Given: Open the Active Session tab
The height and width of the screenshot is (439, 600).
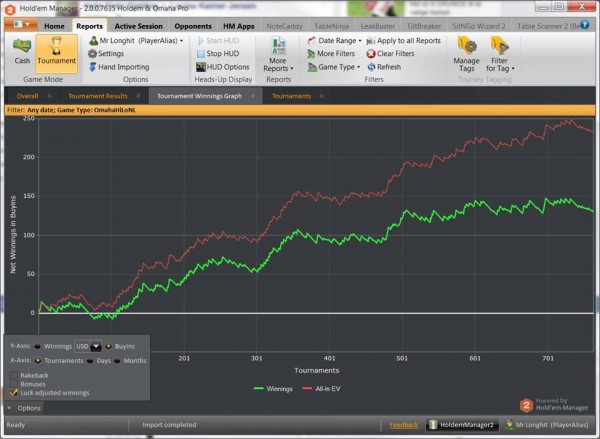Looking at the screenshot, I should tap(139, 26).
